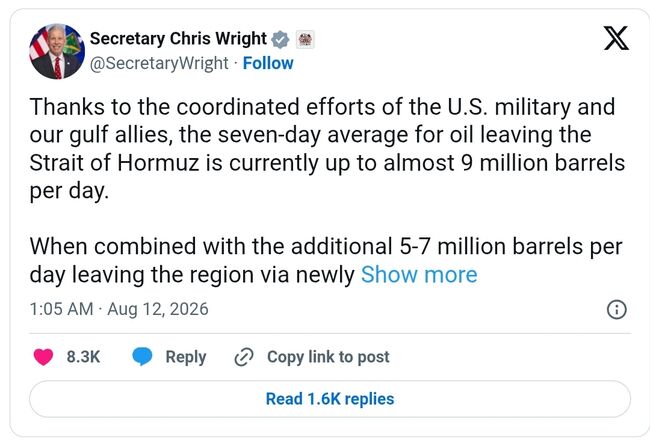
Task: Click the @SecretaryWright handle
Action: 159,63
